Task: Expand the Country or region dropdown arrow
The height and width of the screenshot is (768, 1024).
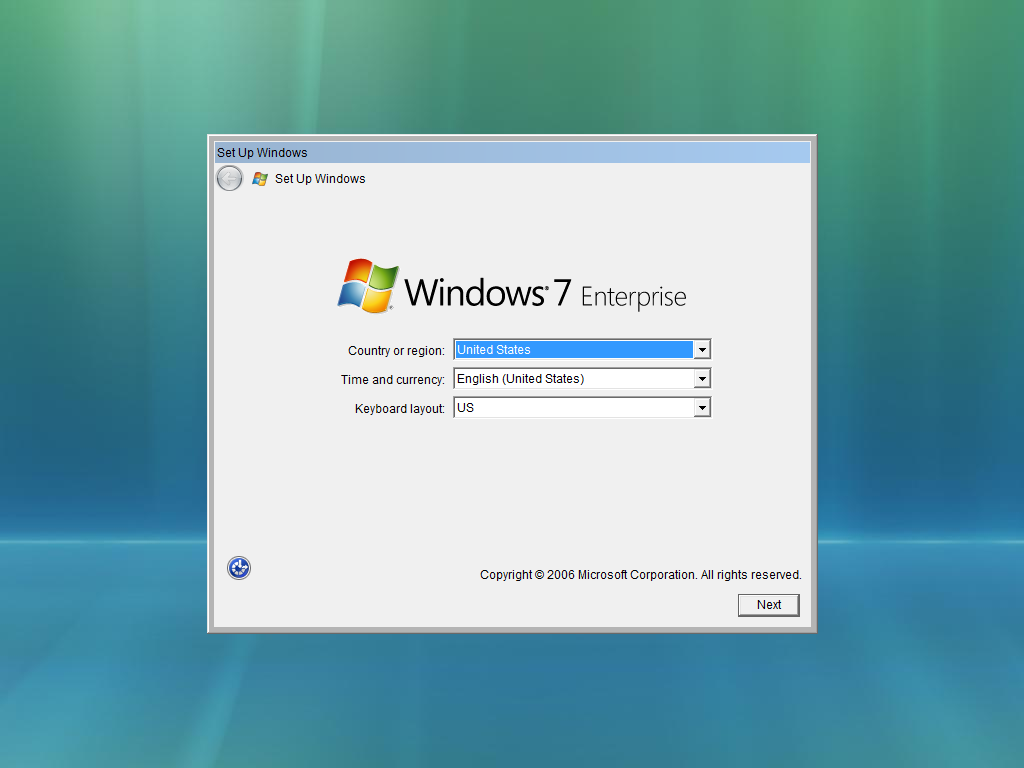Action: pyautogui.click(x=702, y=350)
